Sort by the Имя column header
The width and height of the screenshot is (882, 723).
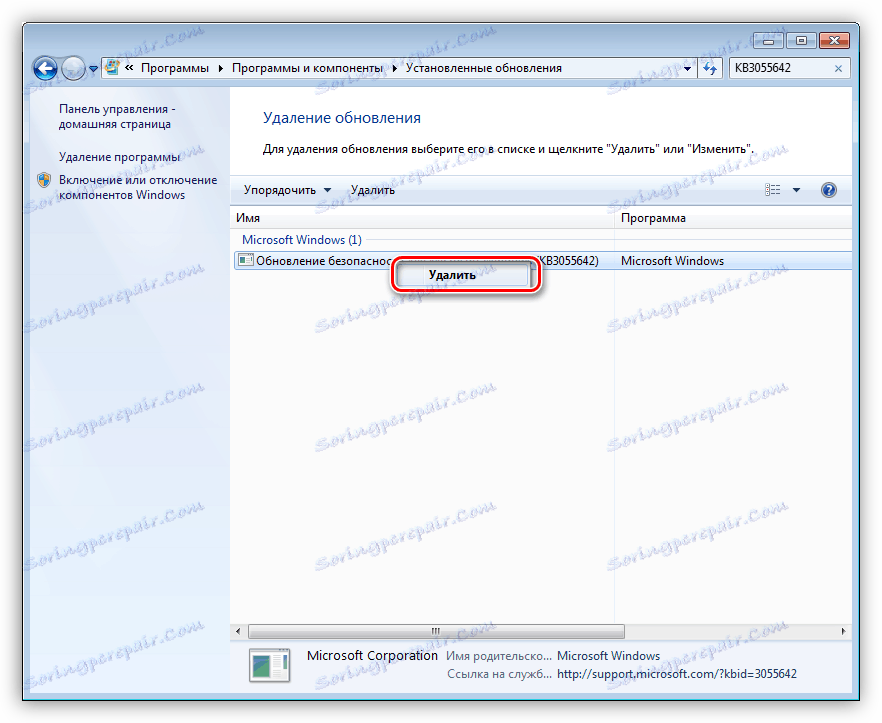(422, 218)
